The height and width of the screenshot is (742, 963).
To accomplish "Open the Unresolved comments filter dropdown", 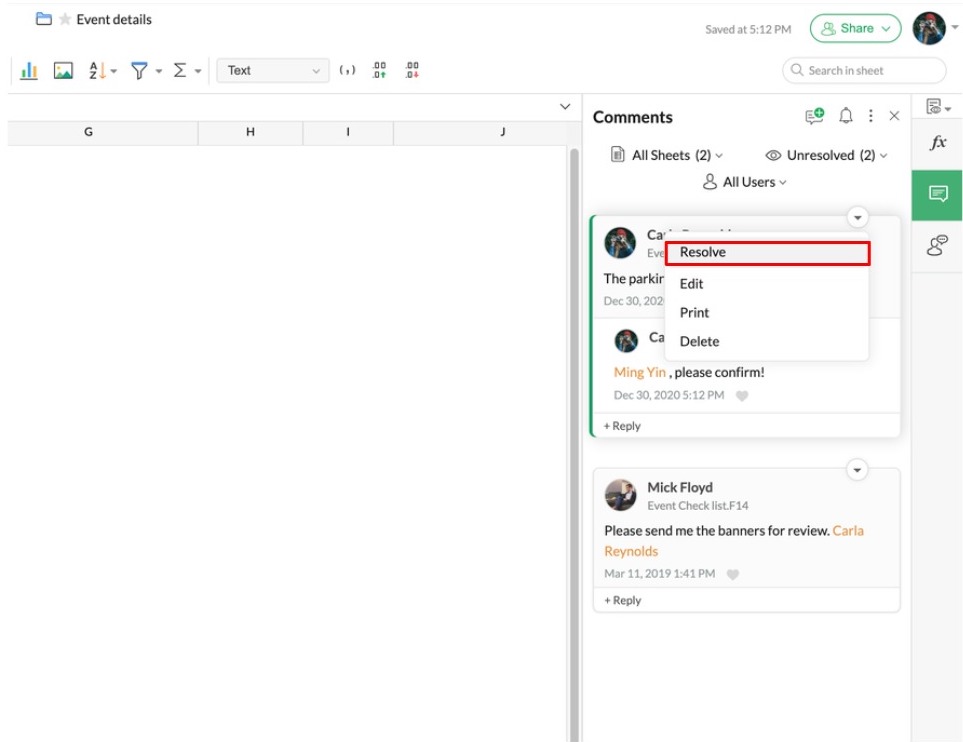I will [826, 156].
